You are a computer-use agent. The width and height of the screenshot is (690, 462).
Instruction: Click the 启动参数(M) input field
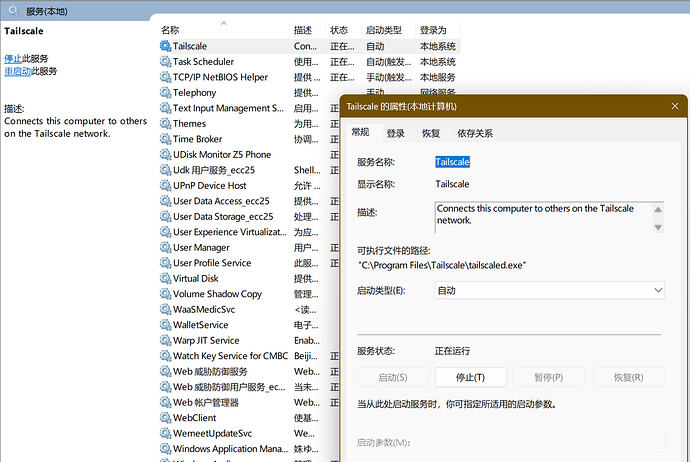point(557,442)
